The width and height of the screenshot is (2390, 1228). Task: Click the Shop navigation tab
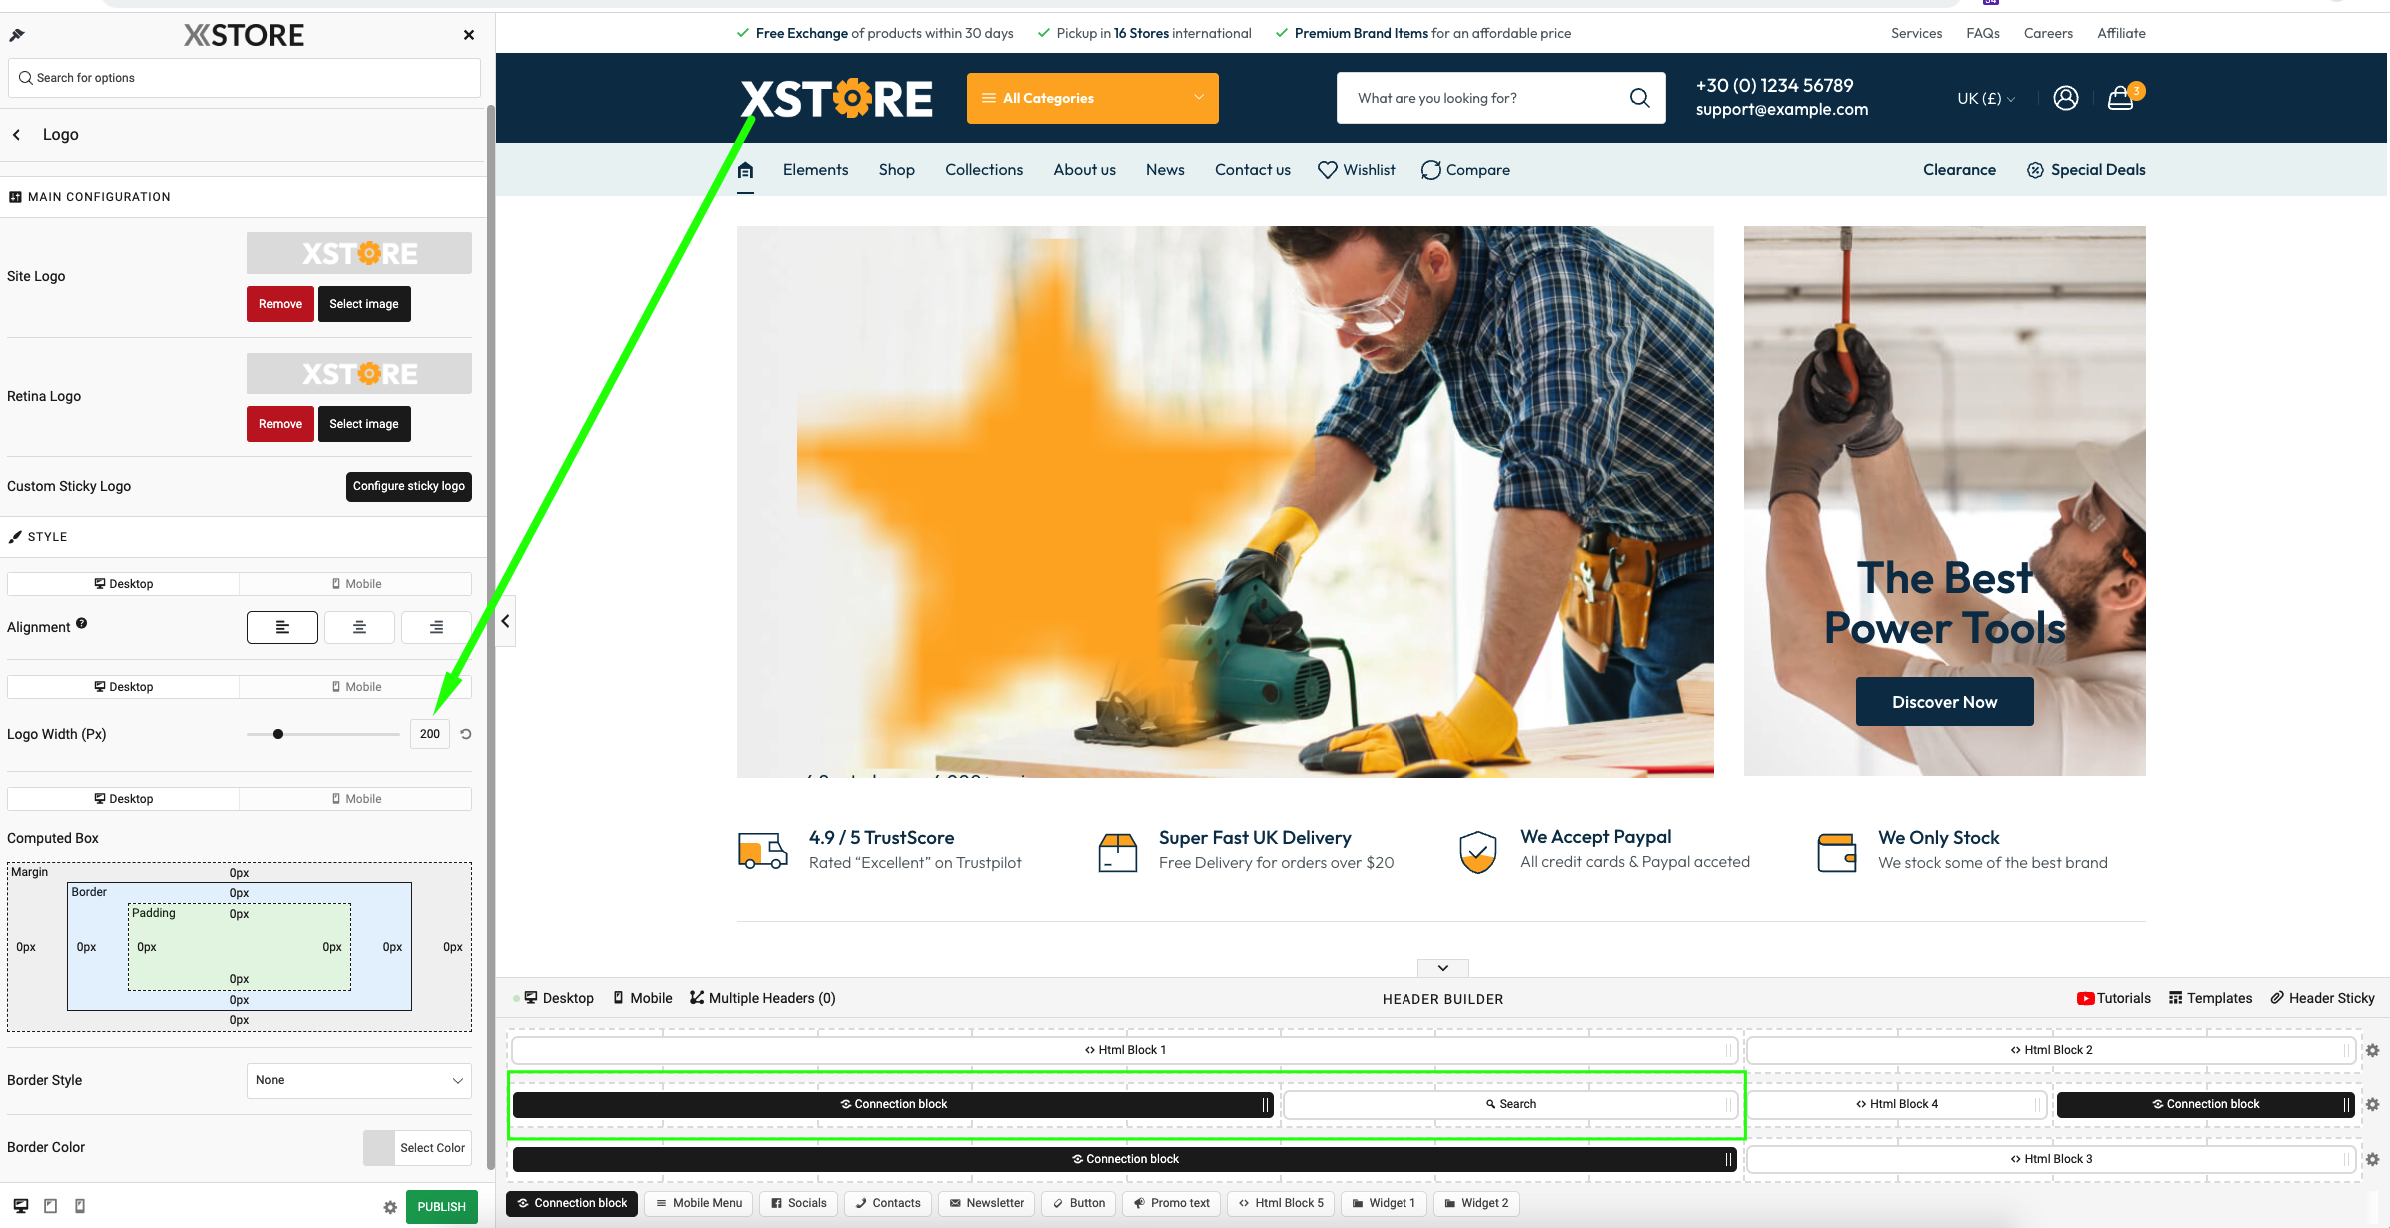coord(896,168)
